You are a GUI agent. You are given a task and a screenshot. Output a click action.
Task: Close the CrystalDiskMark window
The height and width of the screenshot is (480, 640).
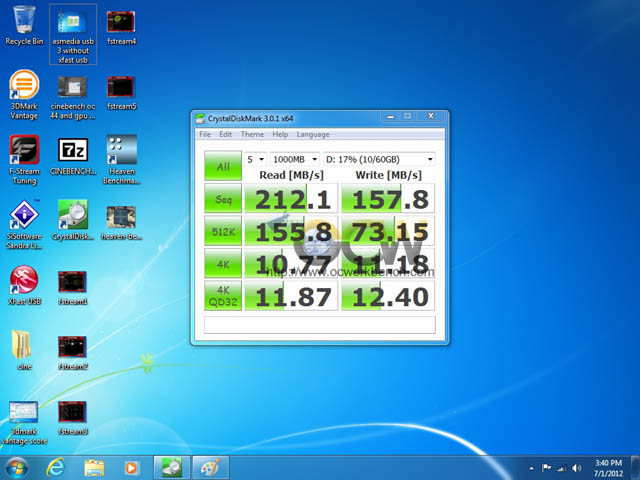pyautogui.click(x=430, y=116)
